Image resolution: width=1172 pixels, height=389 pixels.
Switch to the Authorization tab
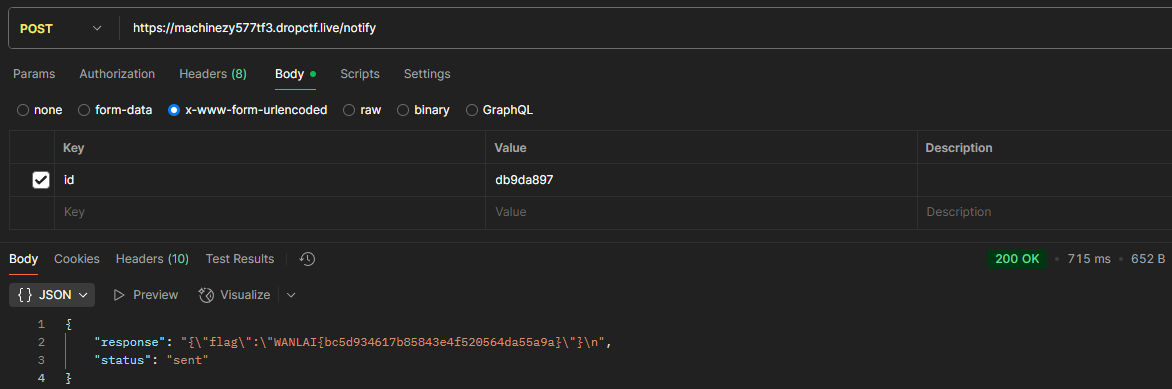[117, 74]
